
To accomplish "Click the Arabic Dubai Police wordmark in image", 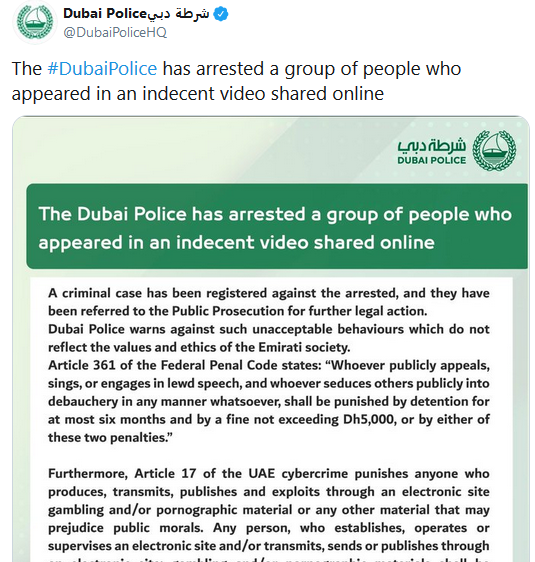I will (x=431, y=145).
